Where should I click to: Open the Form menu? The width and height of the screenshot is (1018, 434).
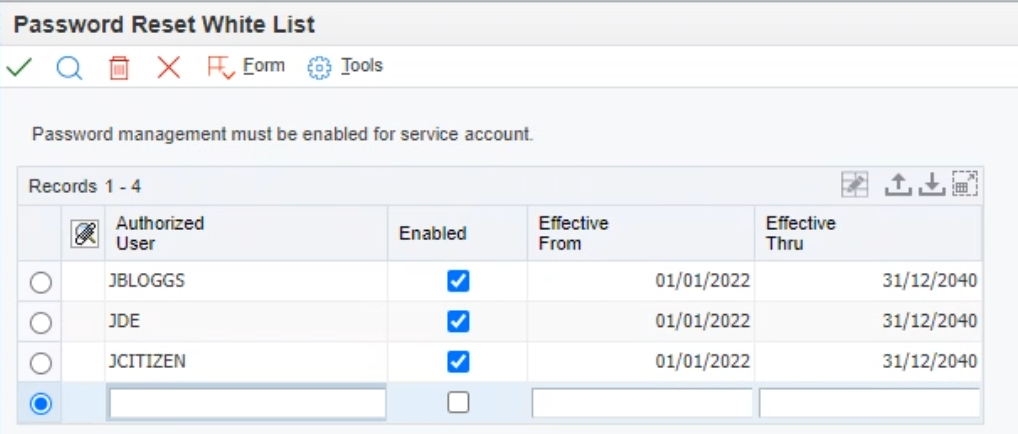pos(246,67)
